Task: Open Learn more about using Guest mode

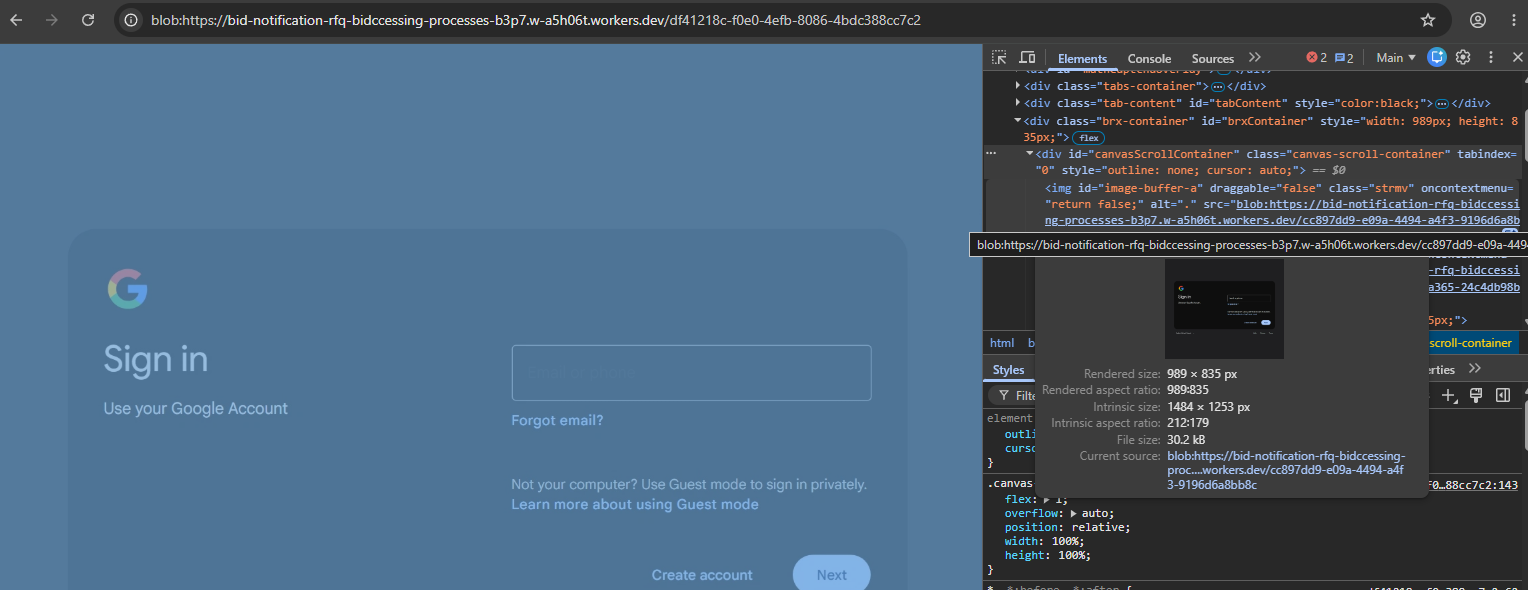Action: 635,504
